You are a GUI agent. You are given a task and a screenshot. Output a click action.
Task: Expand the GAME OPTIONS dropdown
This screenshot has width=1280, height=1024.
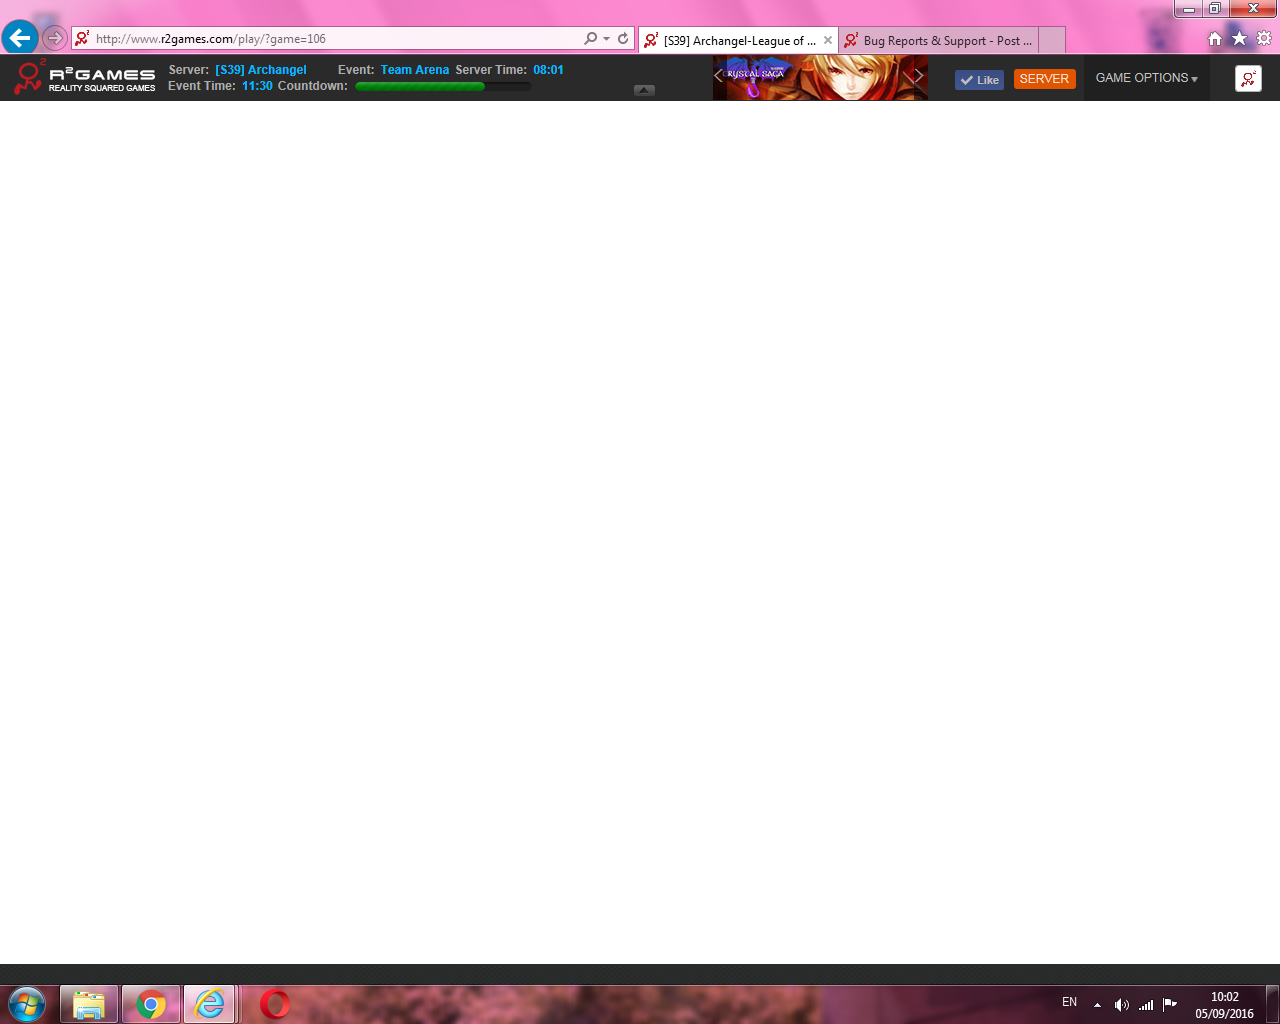1146,78
